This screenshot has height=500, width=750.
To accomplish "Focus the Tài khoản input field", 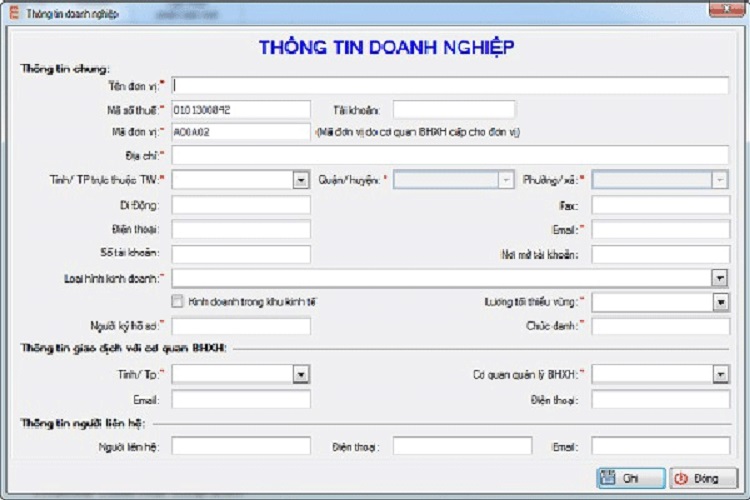I will click(454, 110).
